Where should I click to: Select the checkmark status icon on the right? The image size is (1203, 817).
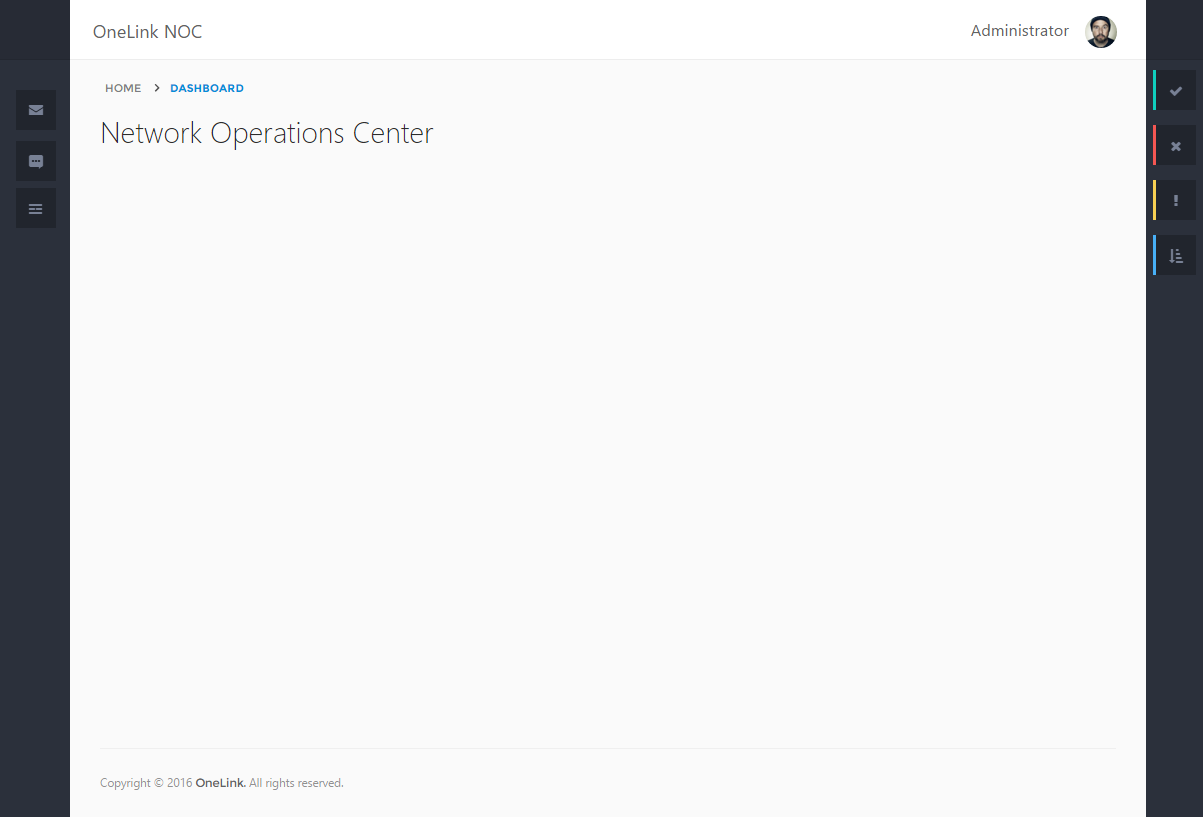1176,90
